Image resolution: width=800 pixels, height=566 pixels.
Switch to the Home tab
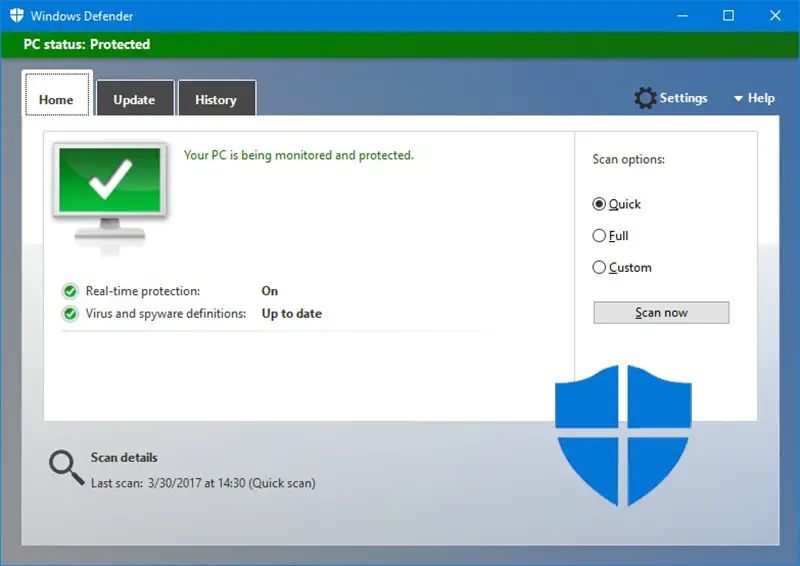point(57,95)
